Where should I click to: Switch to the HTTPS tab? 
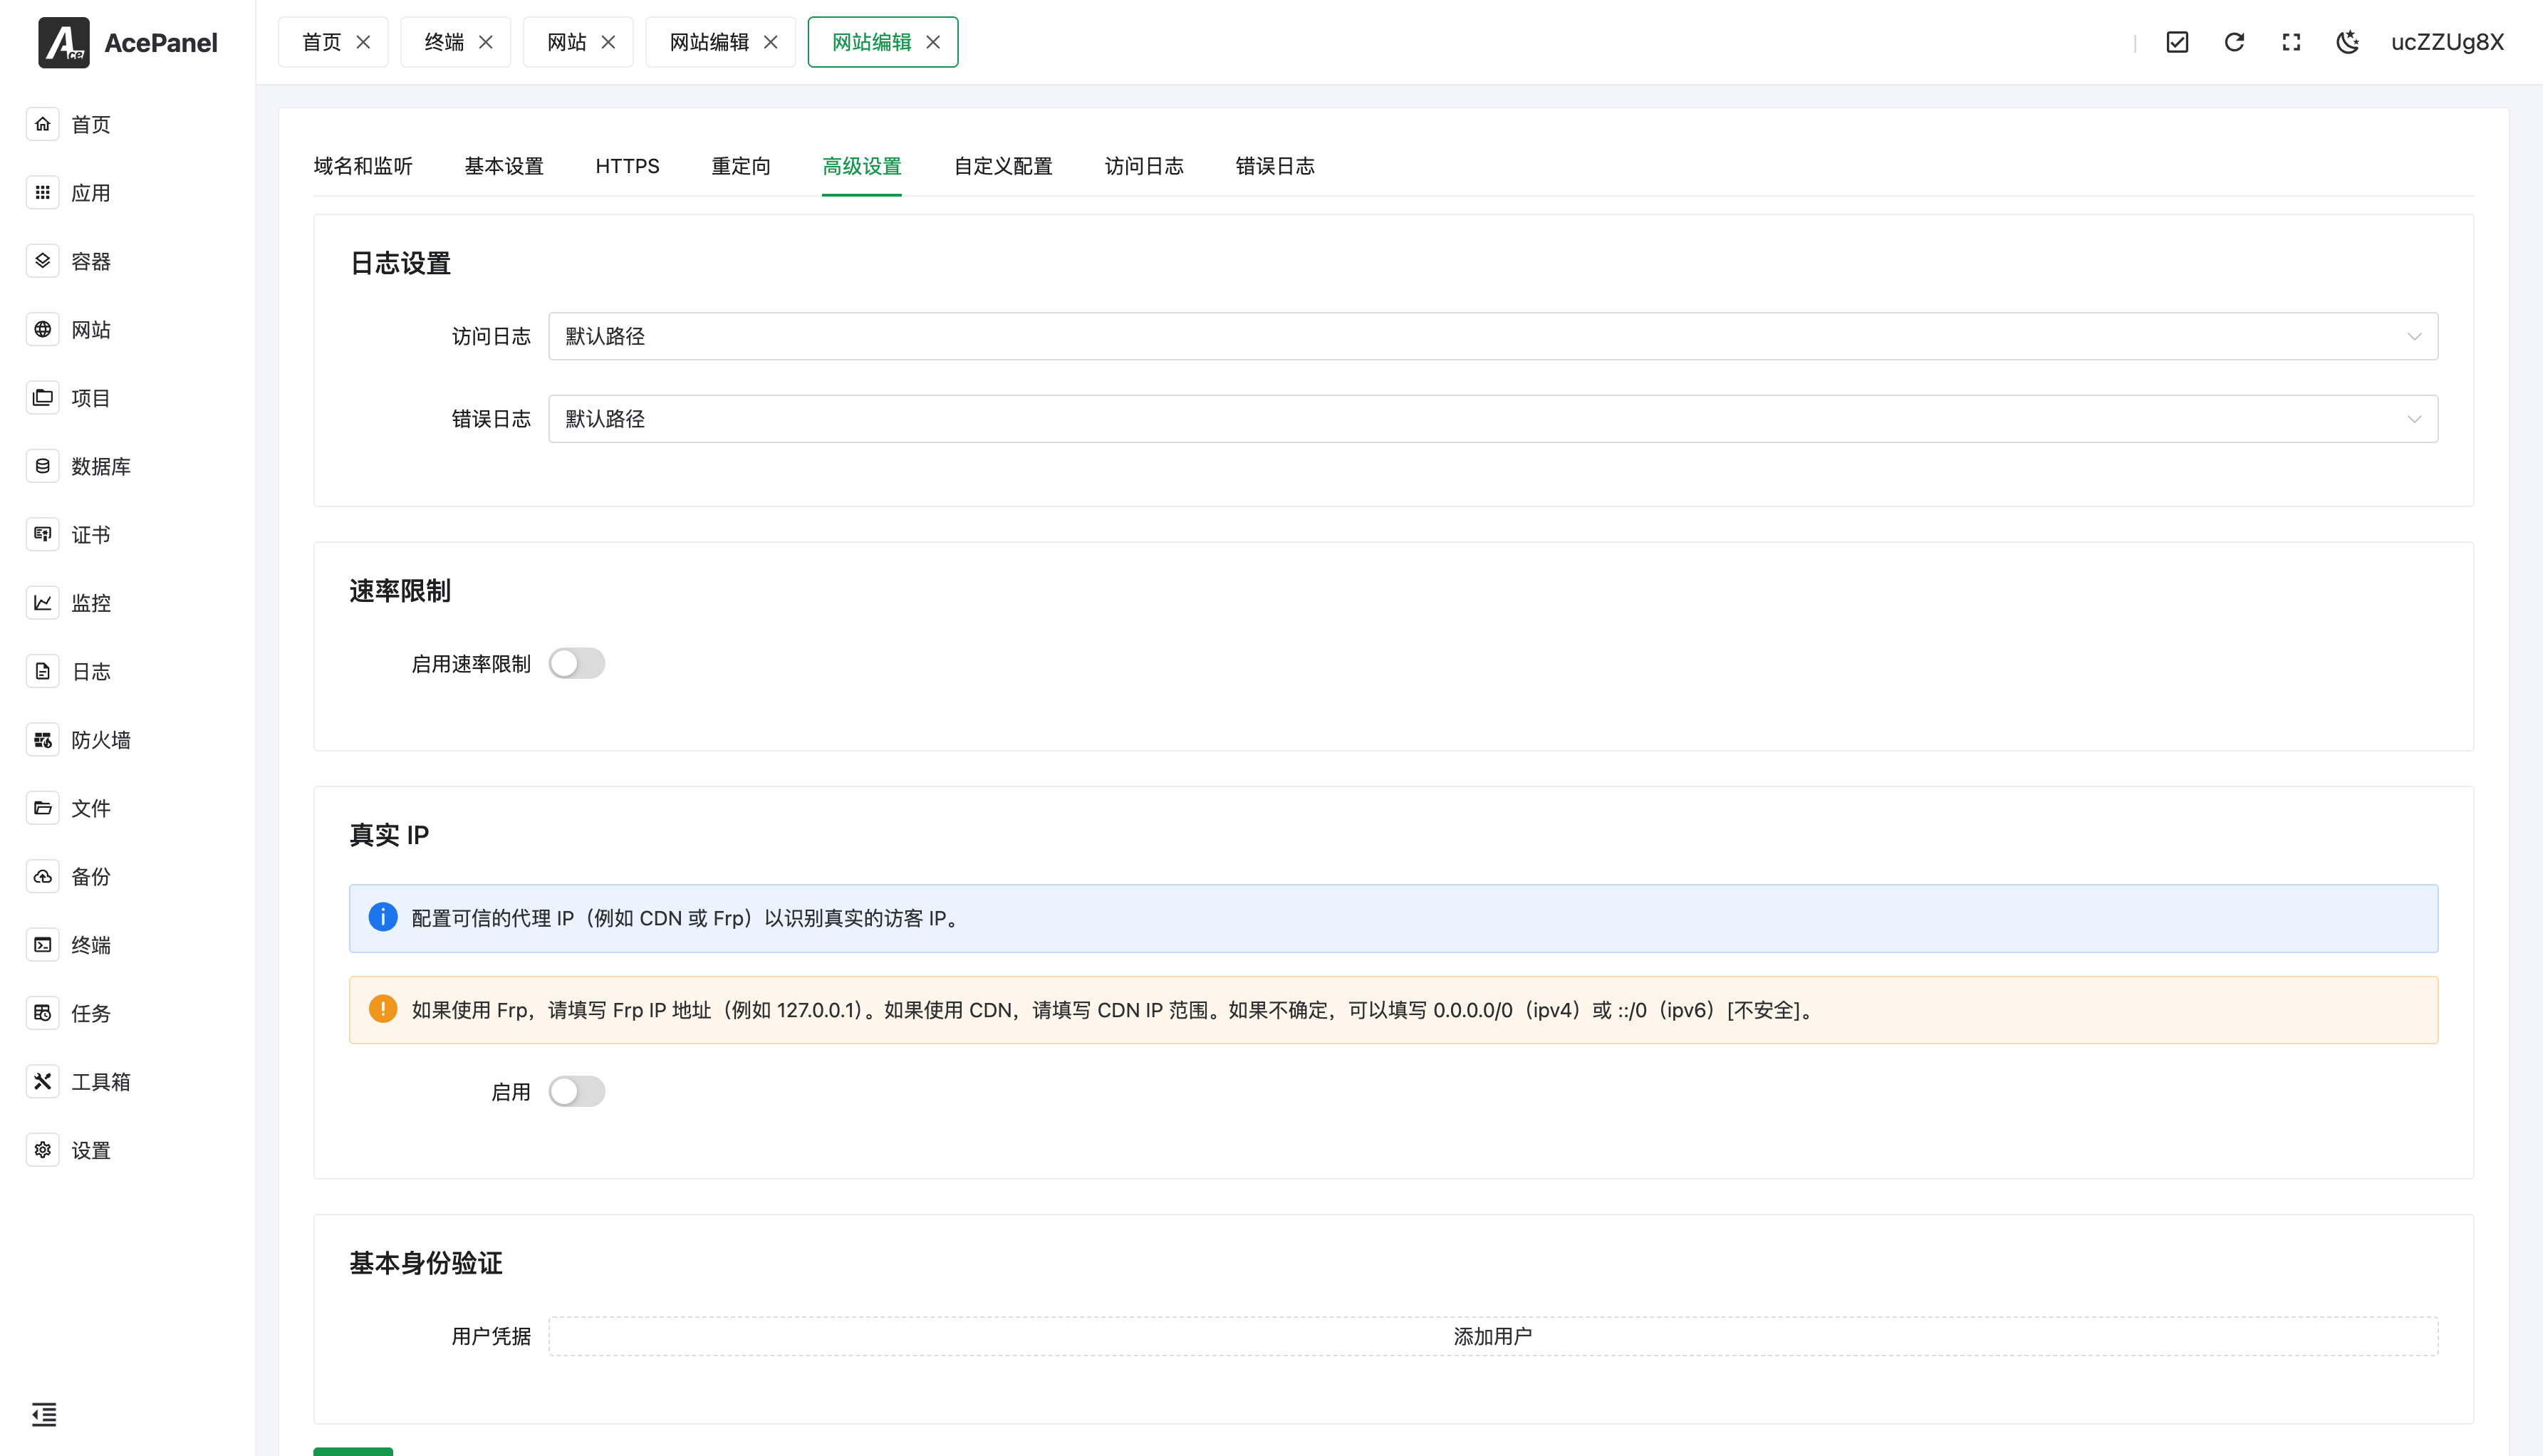[627, 166]
